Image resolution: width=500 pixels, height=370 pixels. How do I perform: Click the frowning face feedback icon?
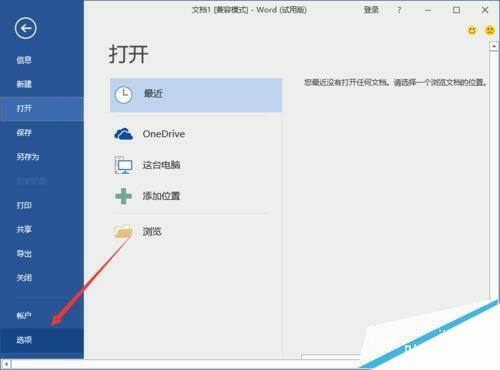pyautogui.click(x=490, y=31)
